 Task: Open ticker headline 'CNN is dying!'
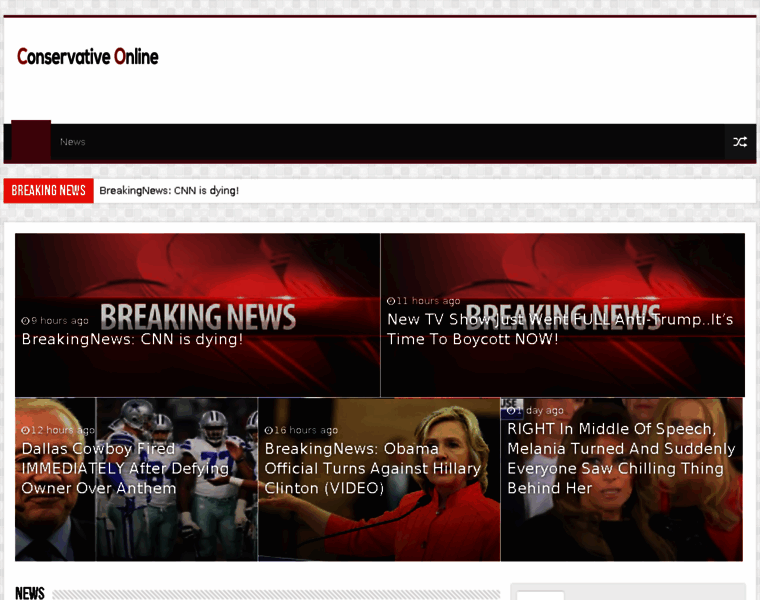[x=169, y=190]
